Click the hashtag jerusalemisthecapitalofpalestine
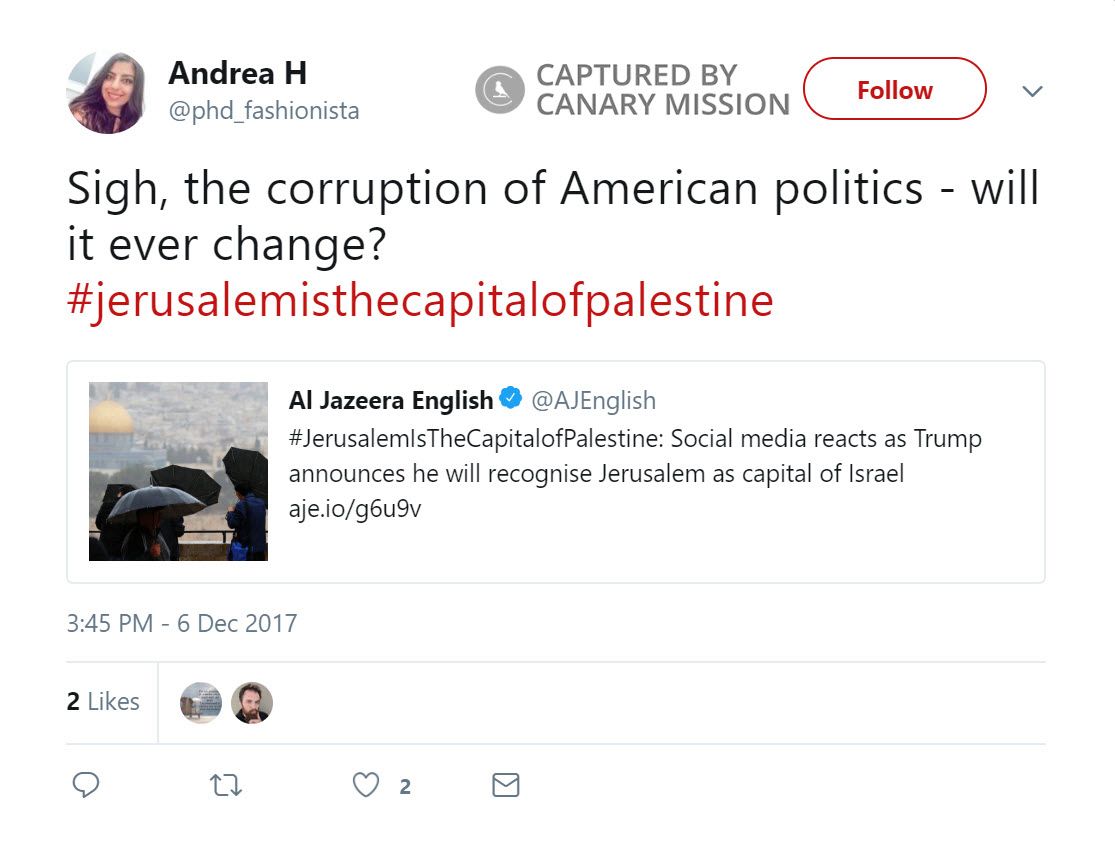Screen dimensions: 1115x848 [x=418, y=300]
